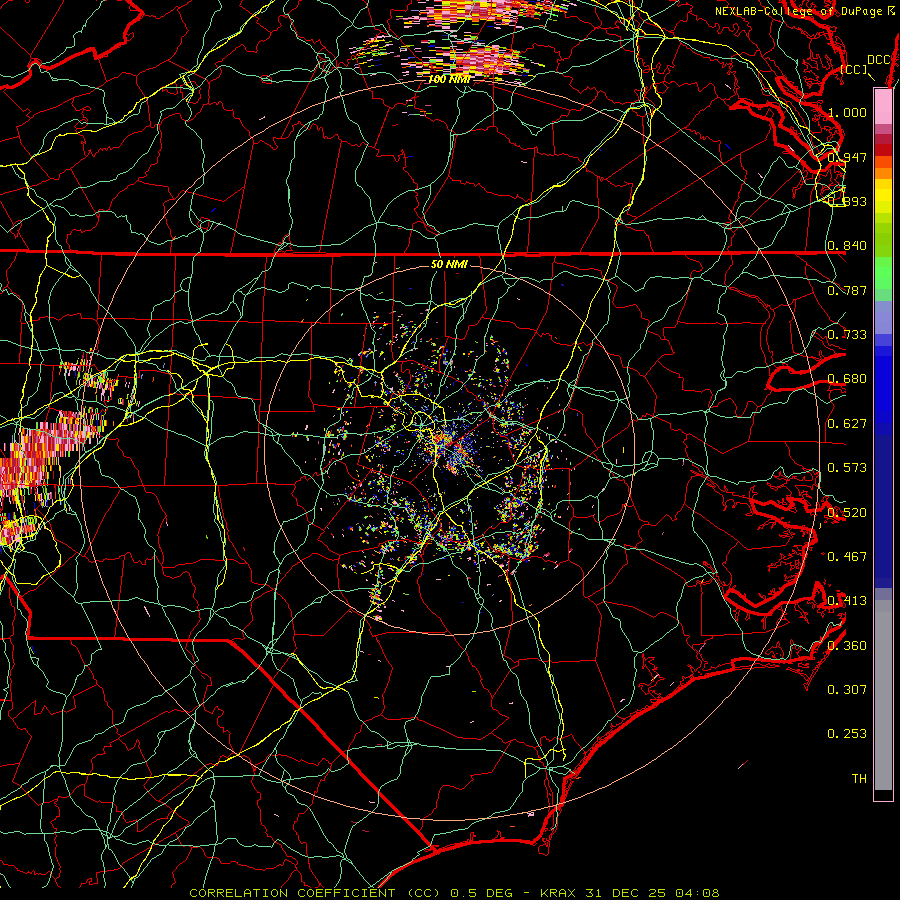900x900 pixels.
Task: Click the 0.733 scale value
Action: (x=847, y=335)
